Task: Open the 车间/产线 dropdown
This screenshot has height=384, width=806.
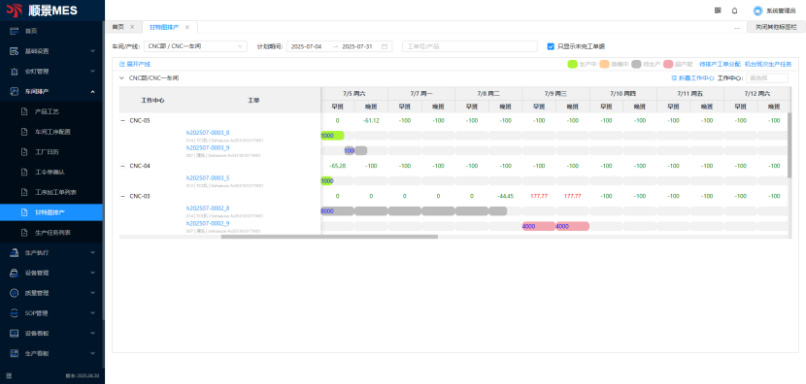Action: (195, 46)
